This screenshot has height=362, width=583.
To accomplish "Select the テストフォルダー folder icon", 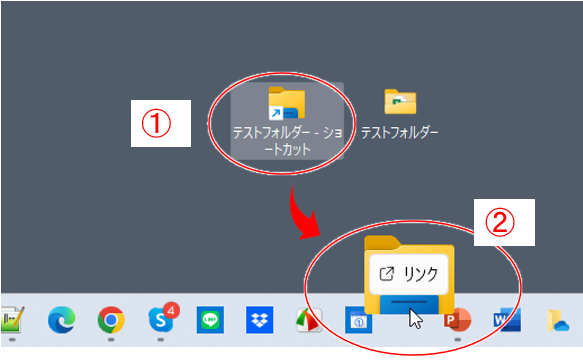I will click(x=400, y=101).
